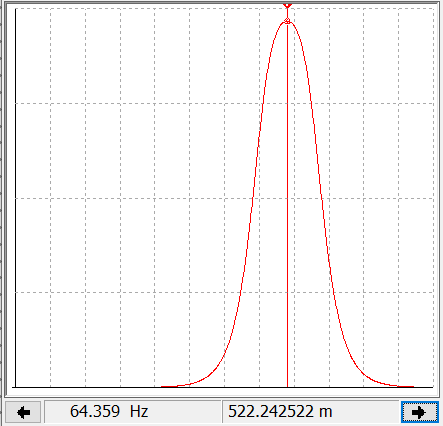443x426 pixels.
Task: Click the red cursor marker at curve peak
Action: pos(287,21)
